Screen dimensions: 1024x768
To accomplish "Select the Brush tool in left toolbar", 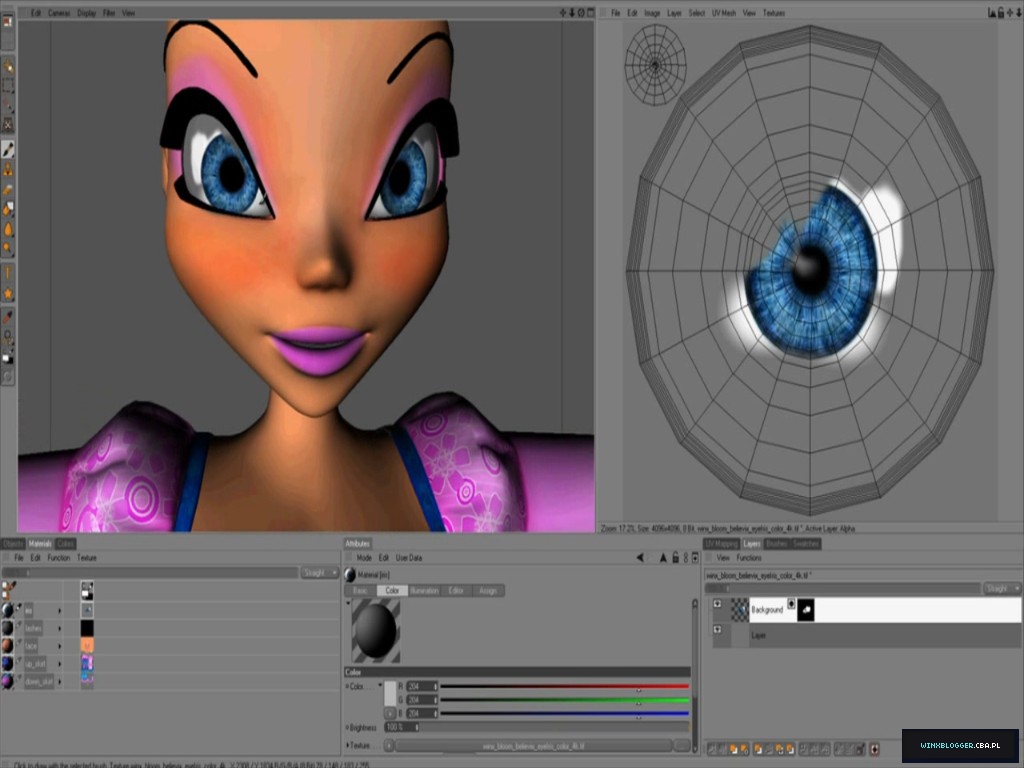I will click(8, 150).
